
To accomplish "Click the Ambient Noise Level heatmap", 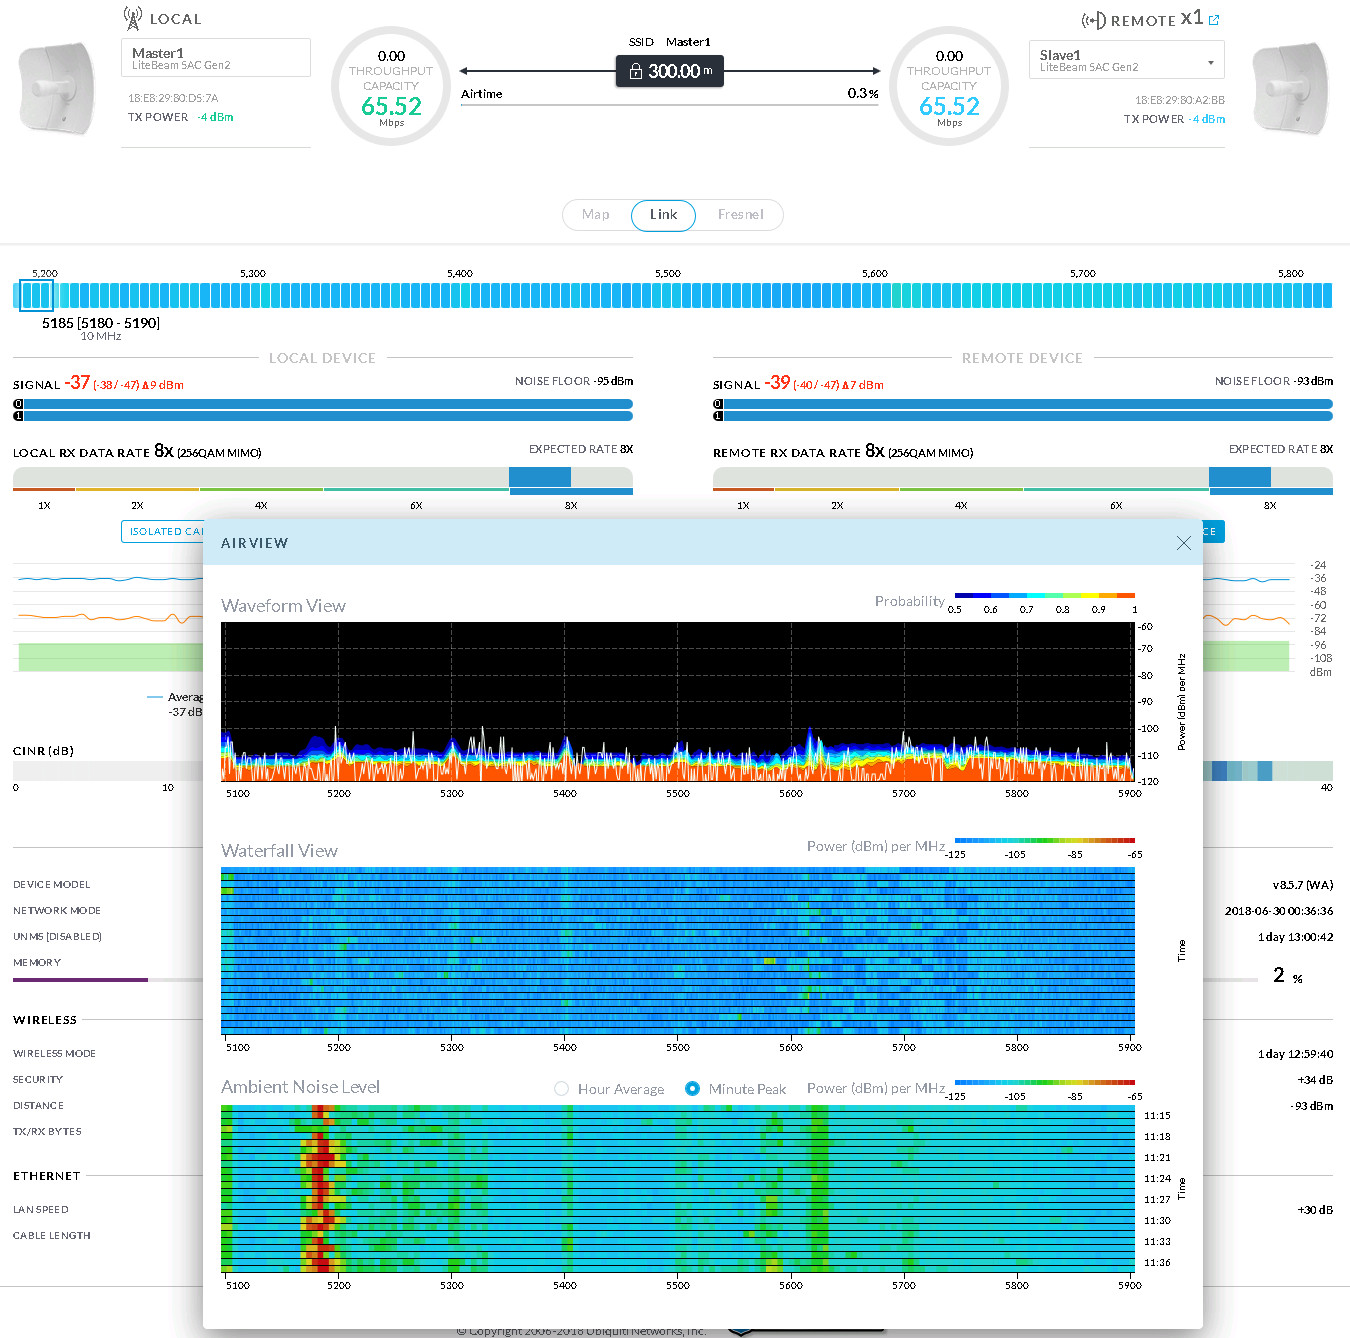I will pos(678,1189).
